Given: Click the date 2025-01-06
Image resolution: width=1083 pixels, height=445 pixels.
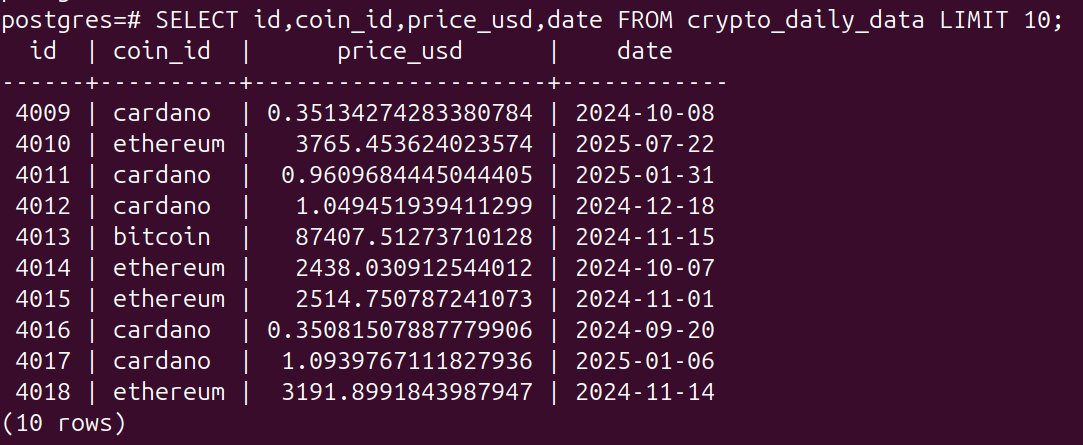Looking at the screenshot, I should 644,361.
